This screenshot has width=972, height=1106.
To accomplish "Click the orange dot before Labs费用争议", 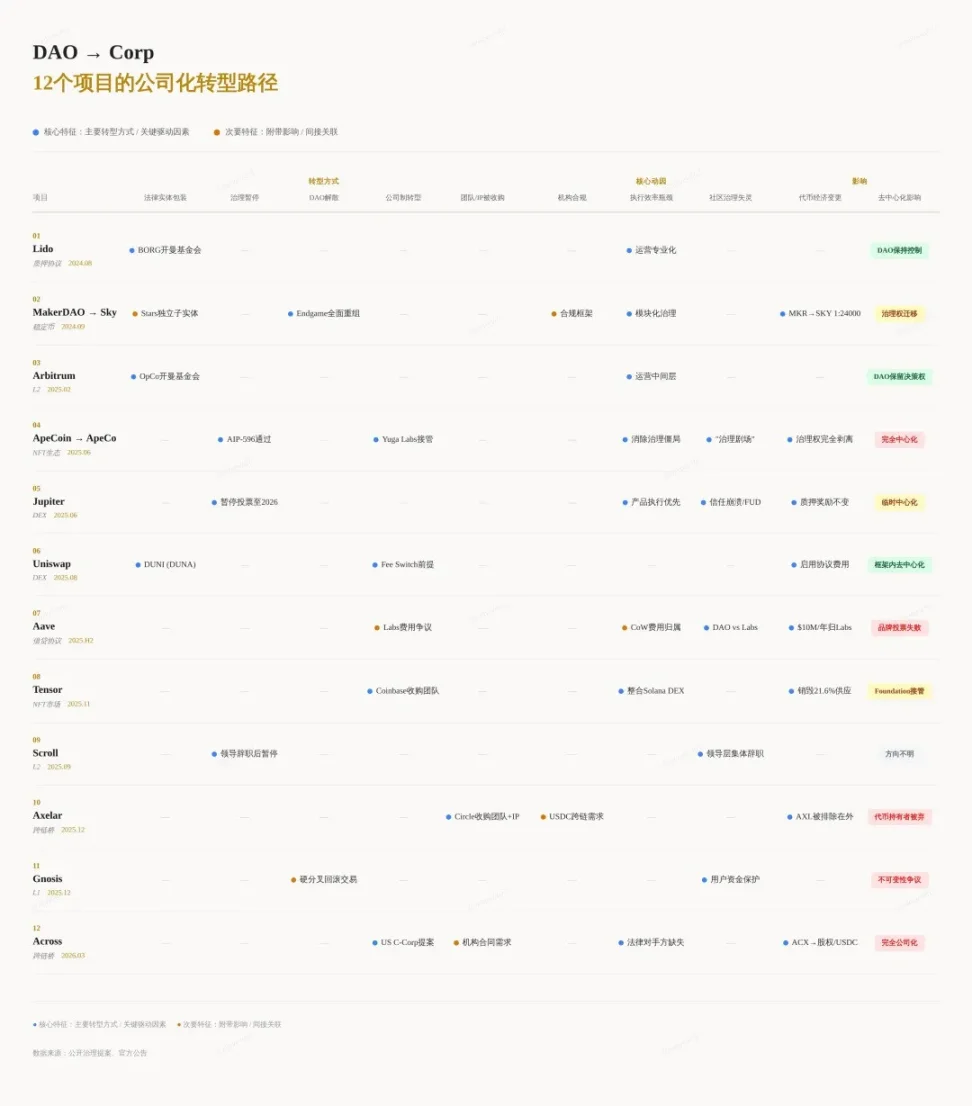I will [x=377, y=628].
